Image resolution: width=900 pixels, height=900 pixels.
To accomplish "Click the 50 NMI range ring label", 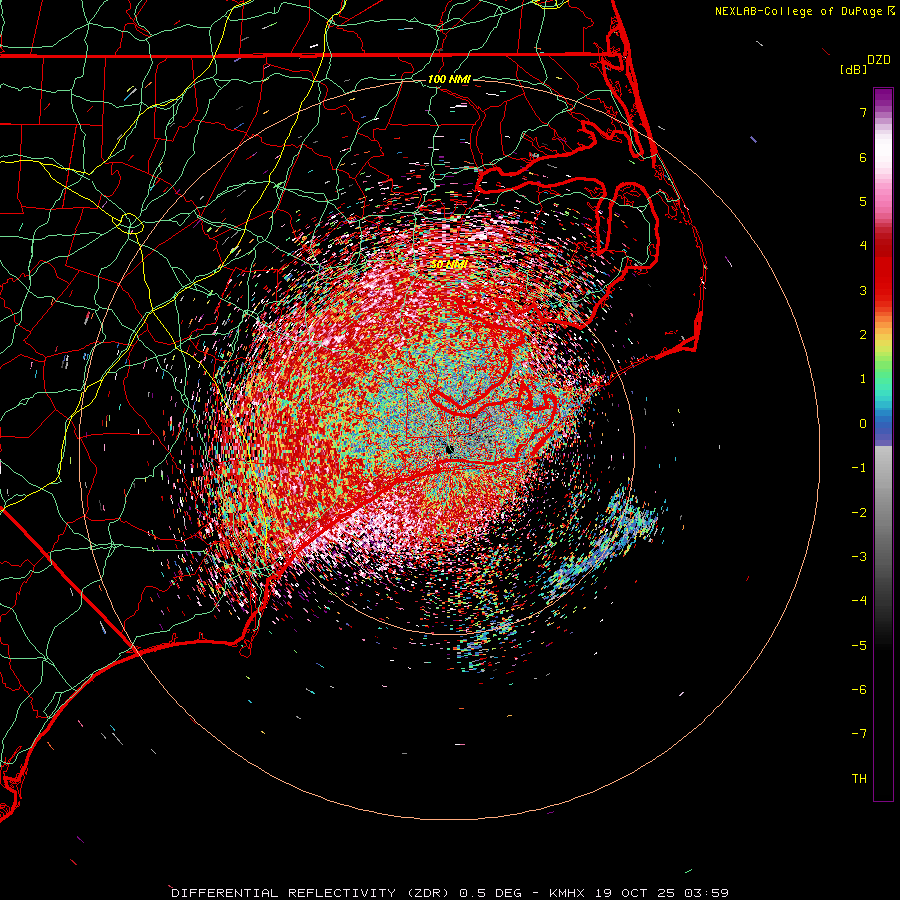I will [x=449, y=265].
